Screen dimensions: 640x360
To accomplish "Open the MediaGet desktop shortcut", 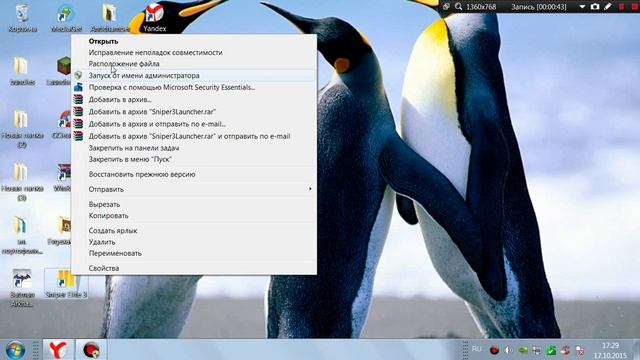I will (66, 18).
